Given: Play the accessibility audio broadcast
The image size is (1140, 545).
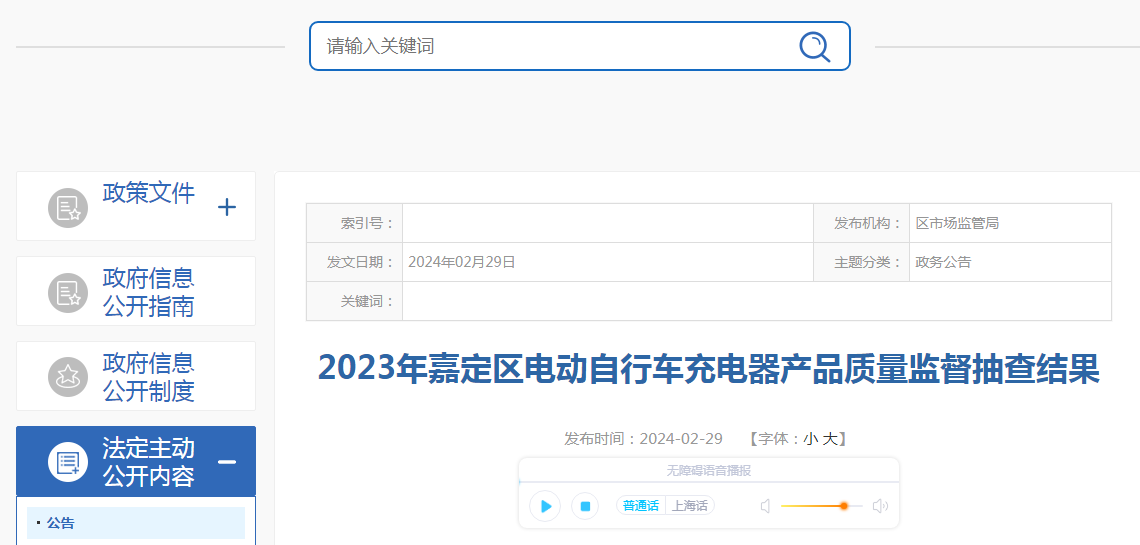Looking at the screenshot, I should click(545, 506).
